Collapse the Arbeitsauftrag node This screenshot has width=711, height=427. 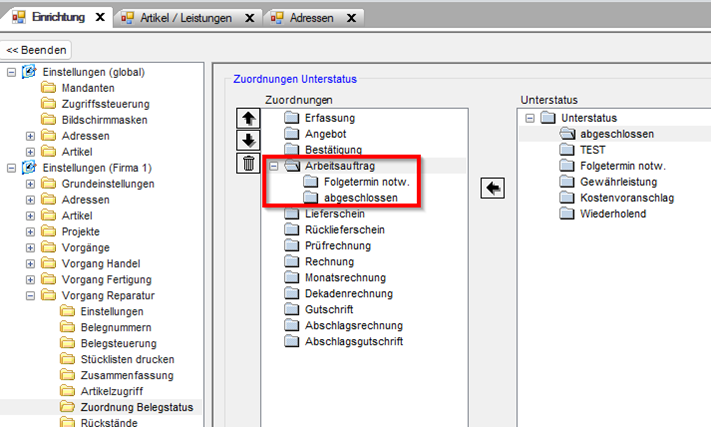tap(274, 166)
